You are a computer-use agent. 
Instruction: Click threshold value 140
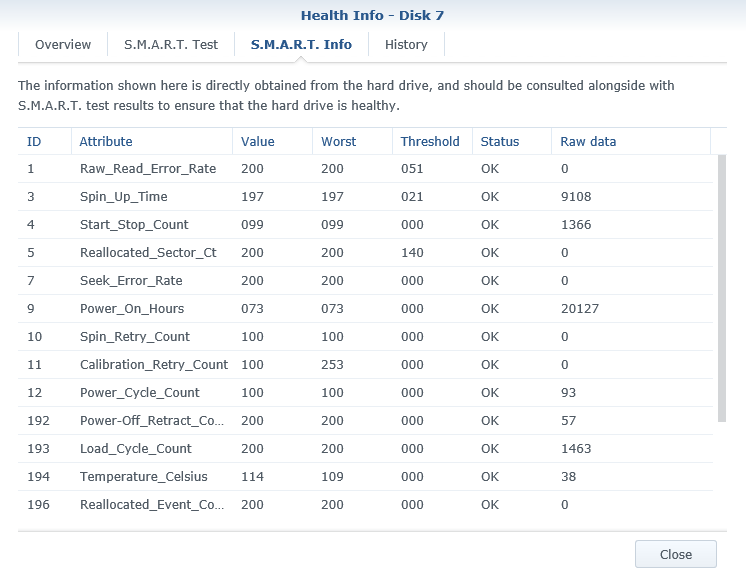(412, 253)
